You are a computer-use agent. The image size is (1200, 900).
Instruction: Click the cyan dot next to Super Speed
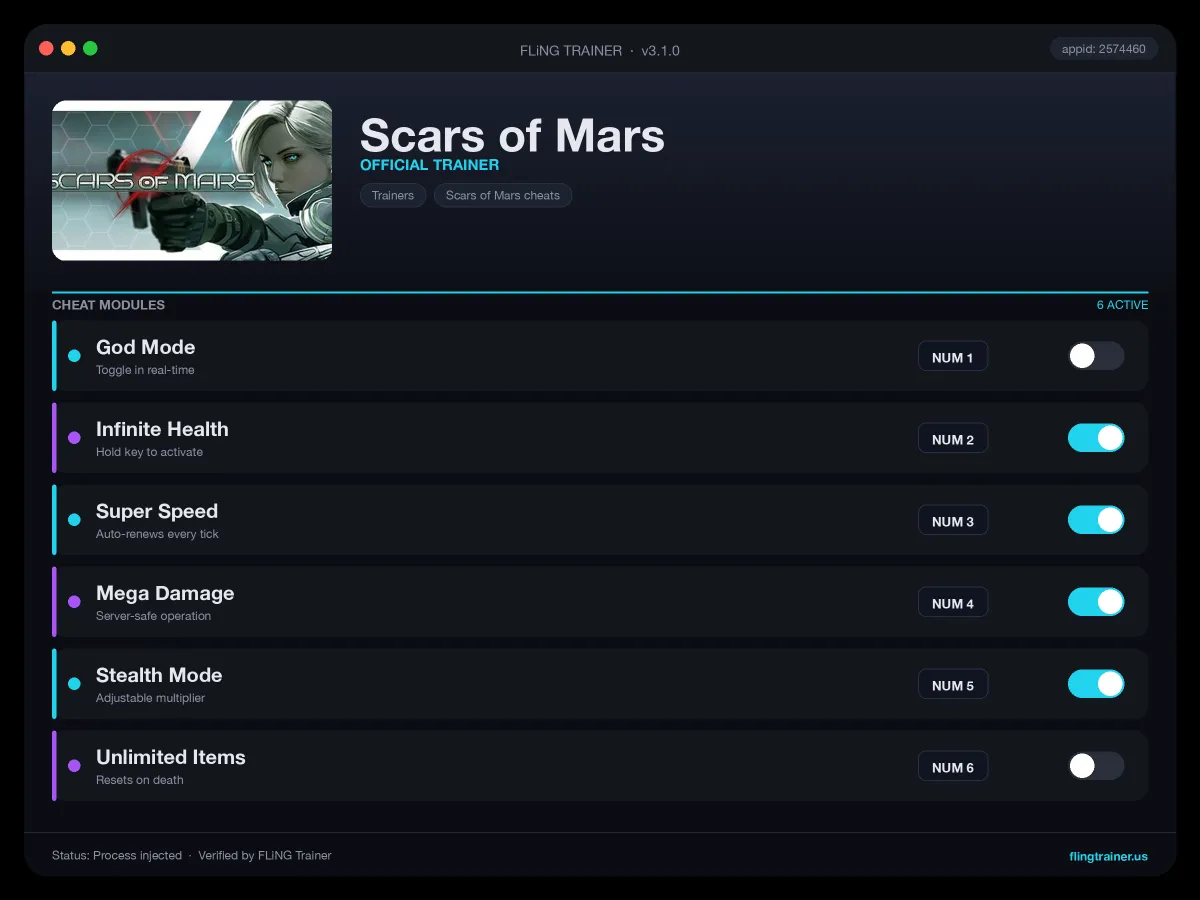pos(74,520)
